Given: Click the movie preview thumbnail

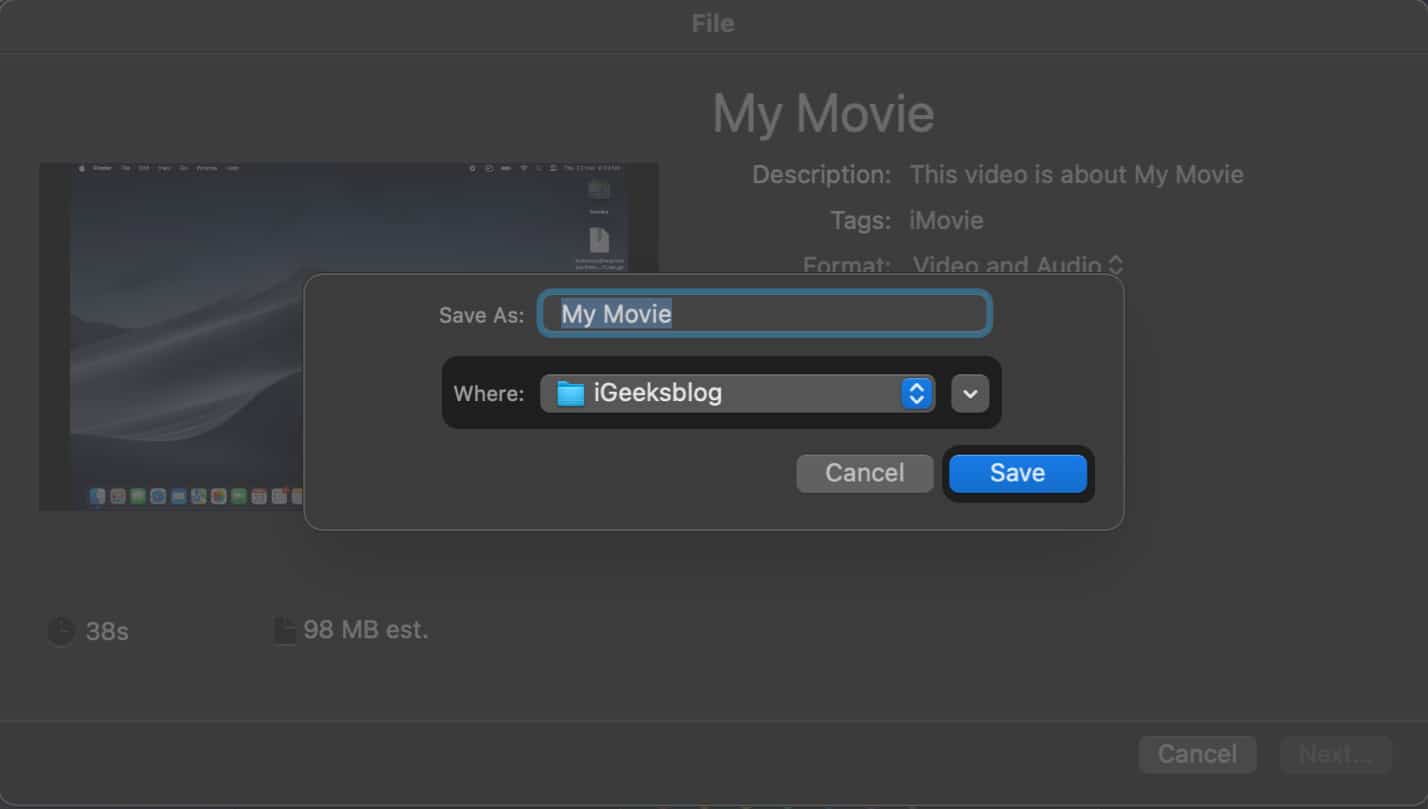Looking at the screenshot, I should (x=349, y=336).
